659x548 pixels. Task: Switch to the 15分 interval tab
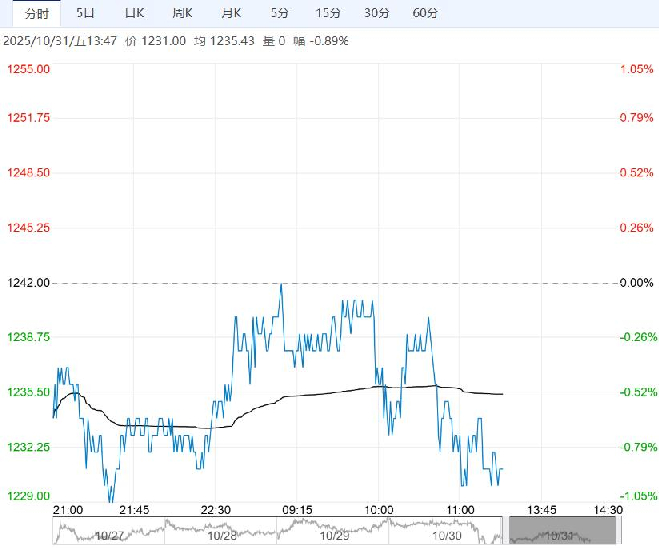pos(327,12)
